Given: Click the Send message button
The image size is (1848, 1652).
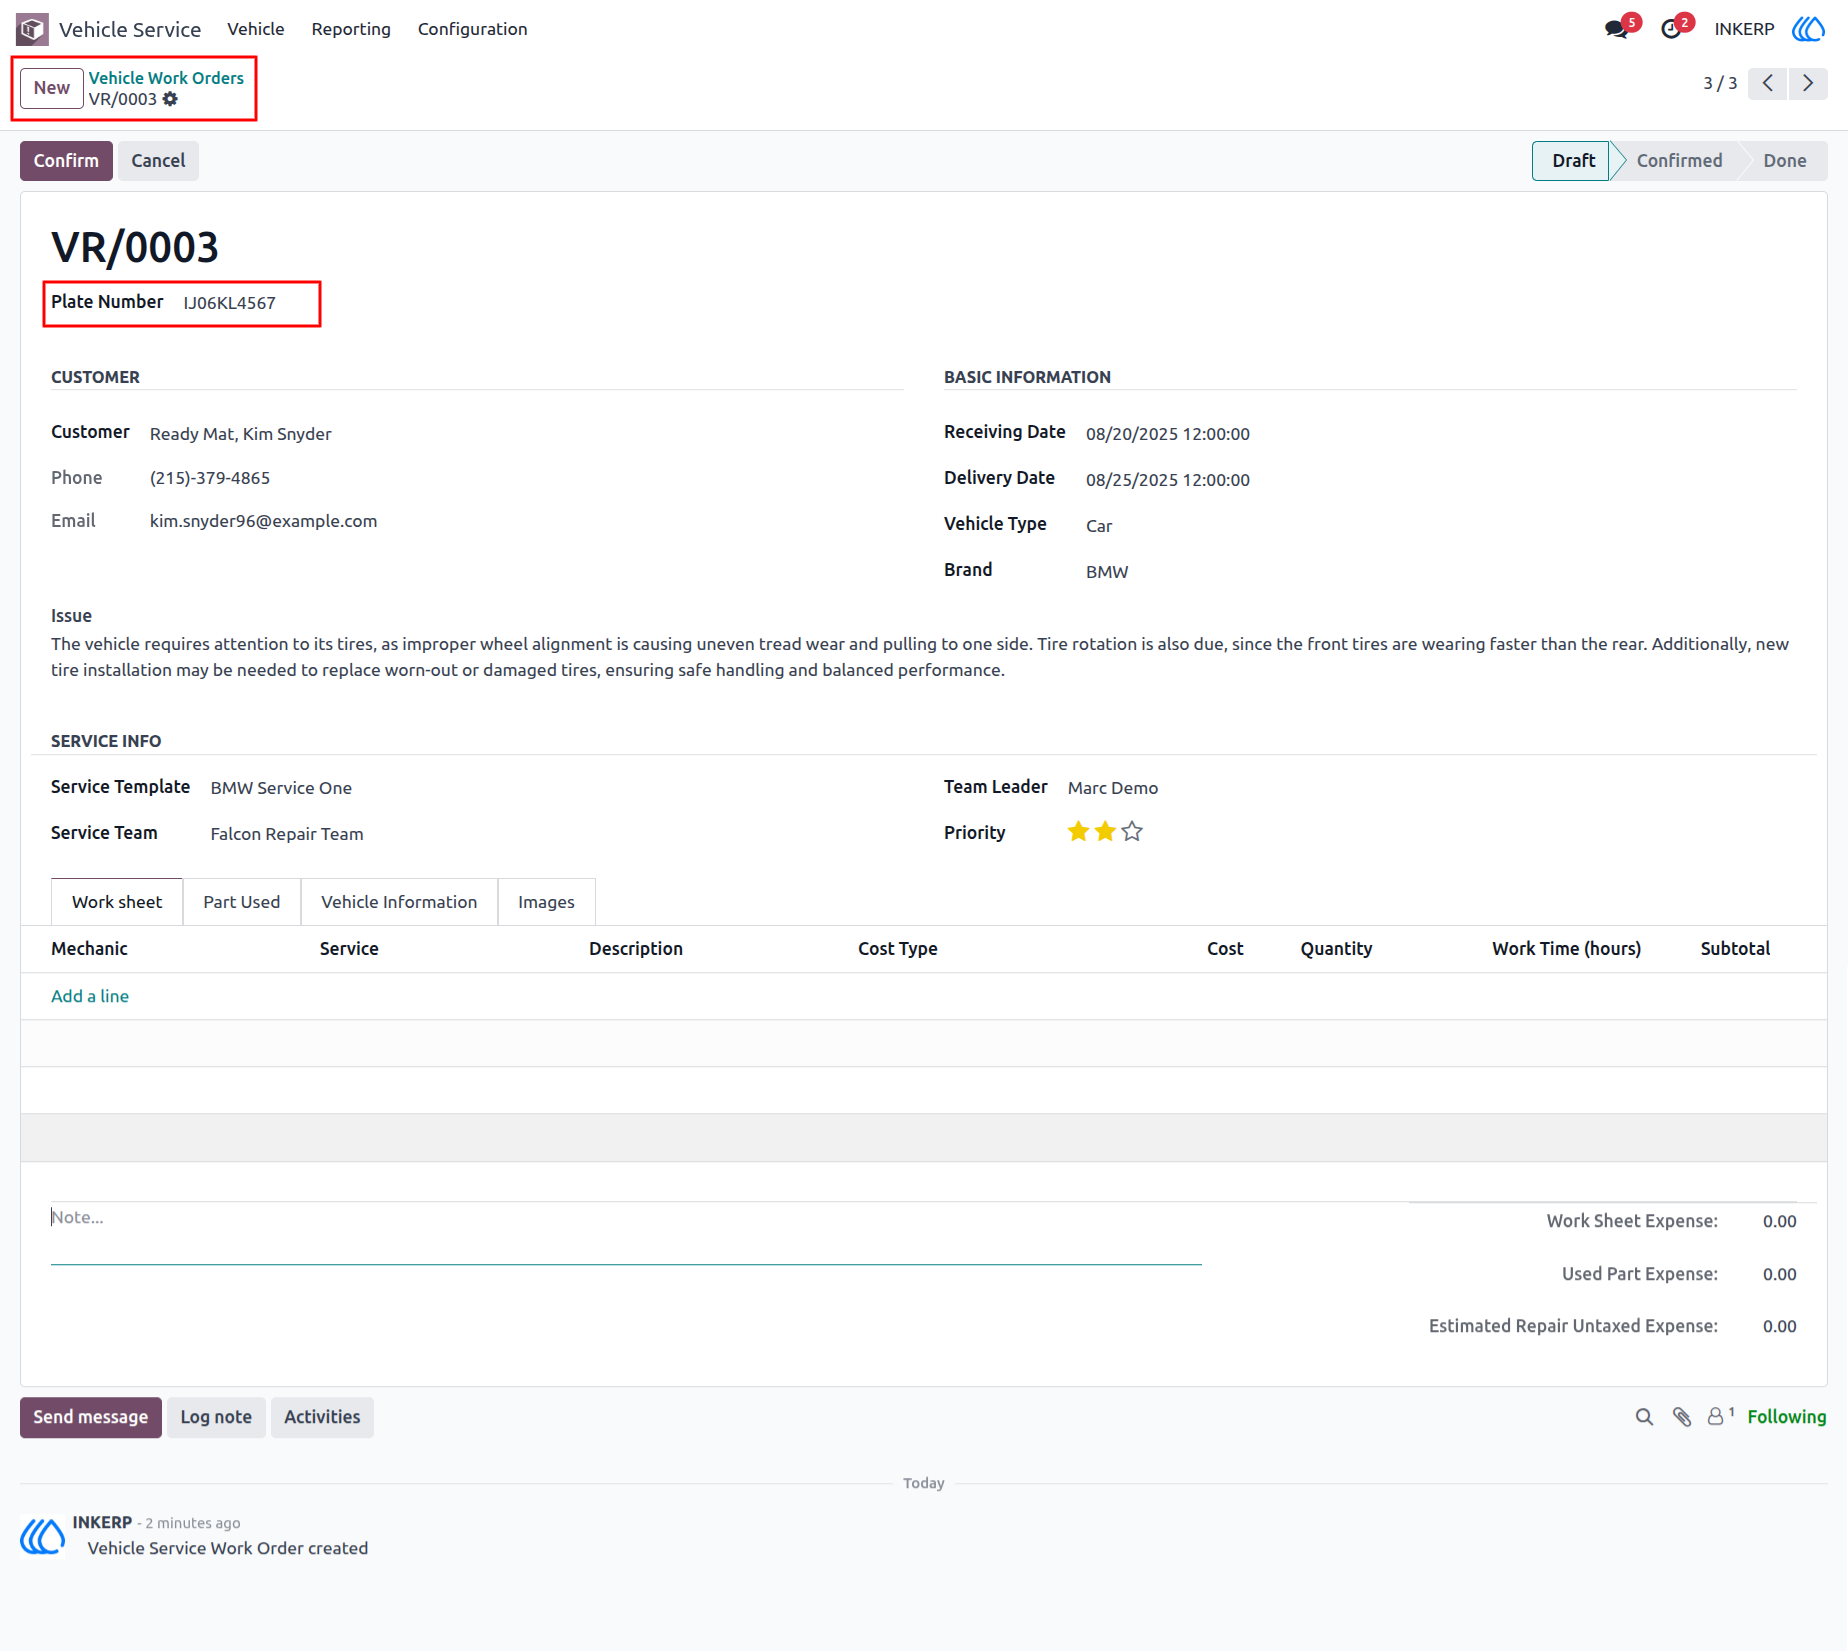Looking at the screenshot, I should [91, 1417].
